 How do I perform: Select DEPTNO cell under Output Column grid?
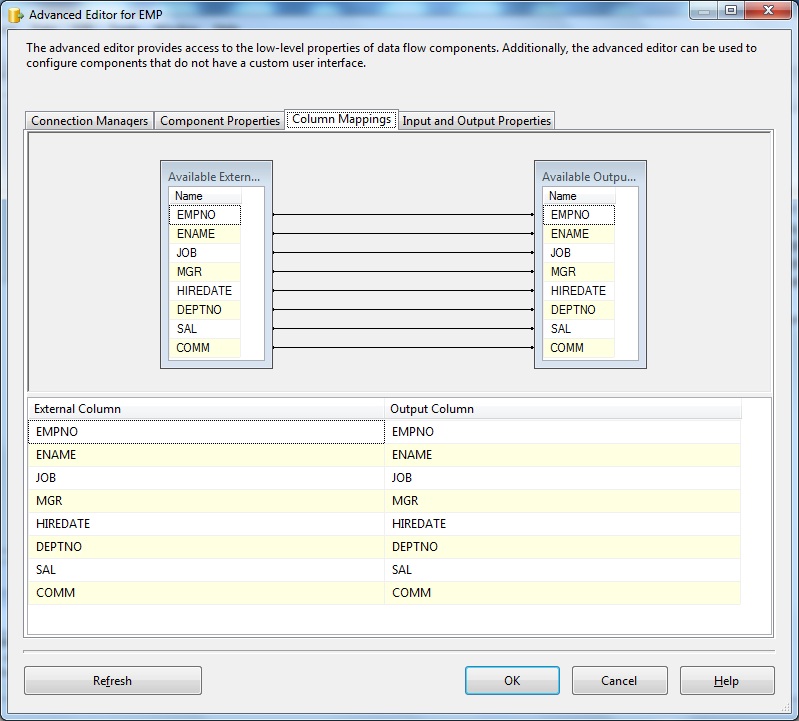[563, 546]
